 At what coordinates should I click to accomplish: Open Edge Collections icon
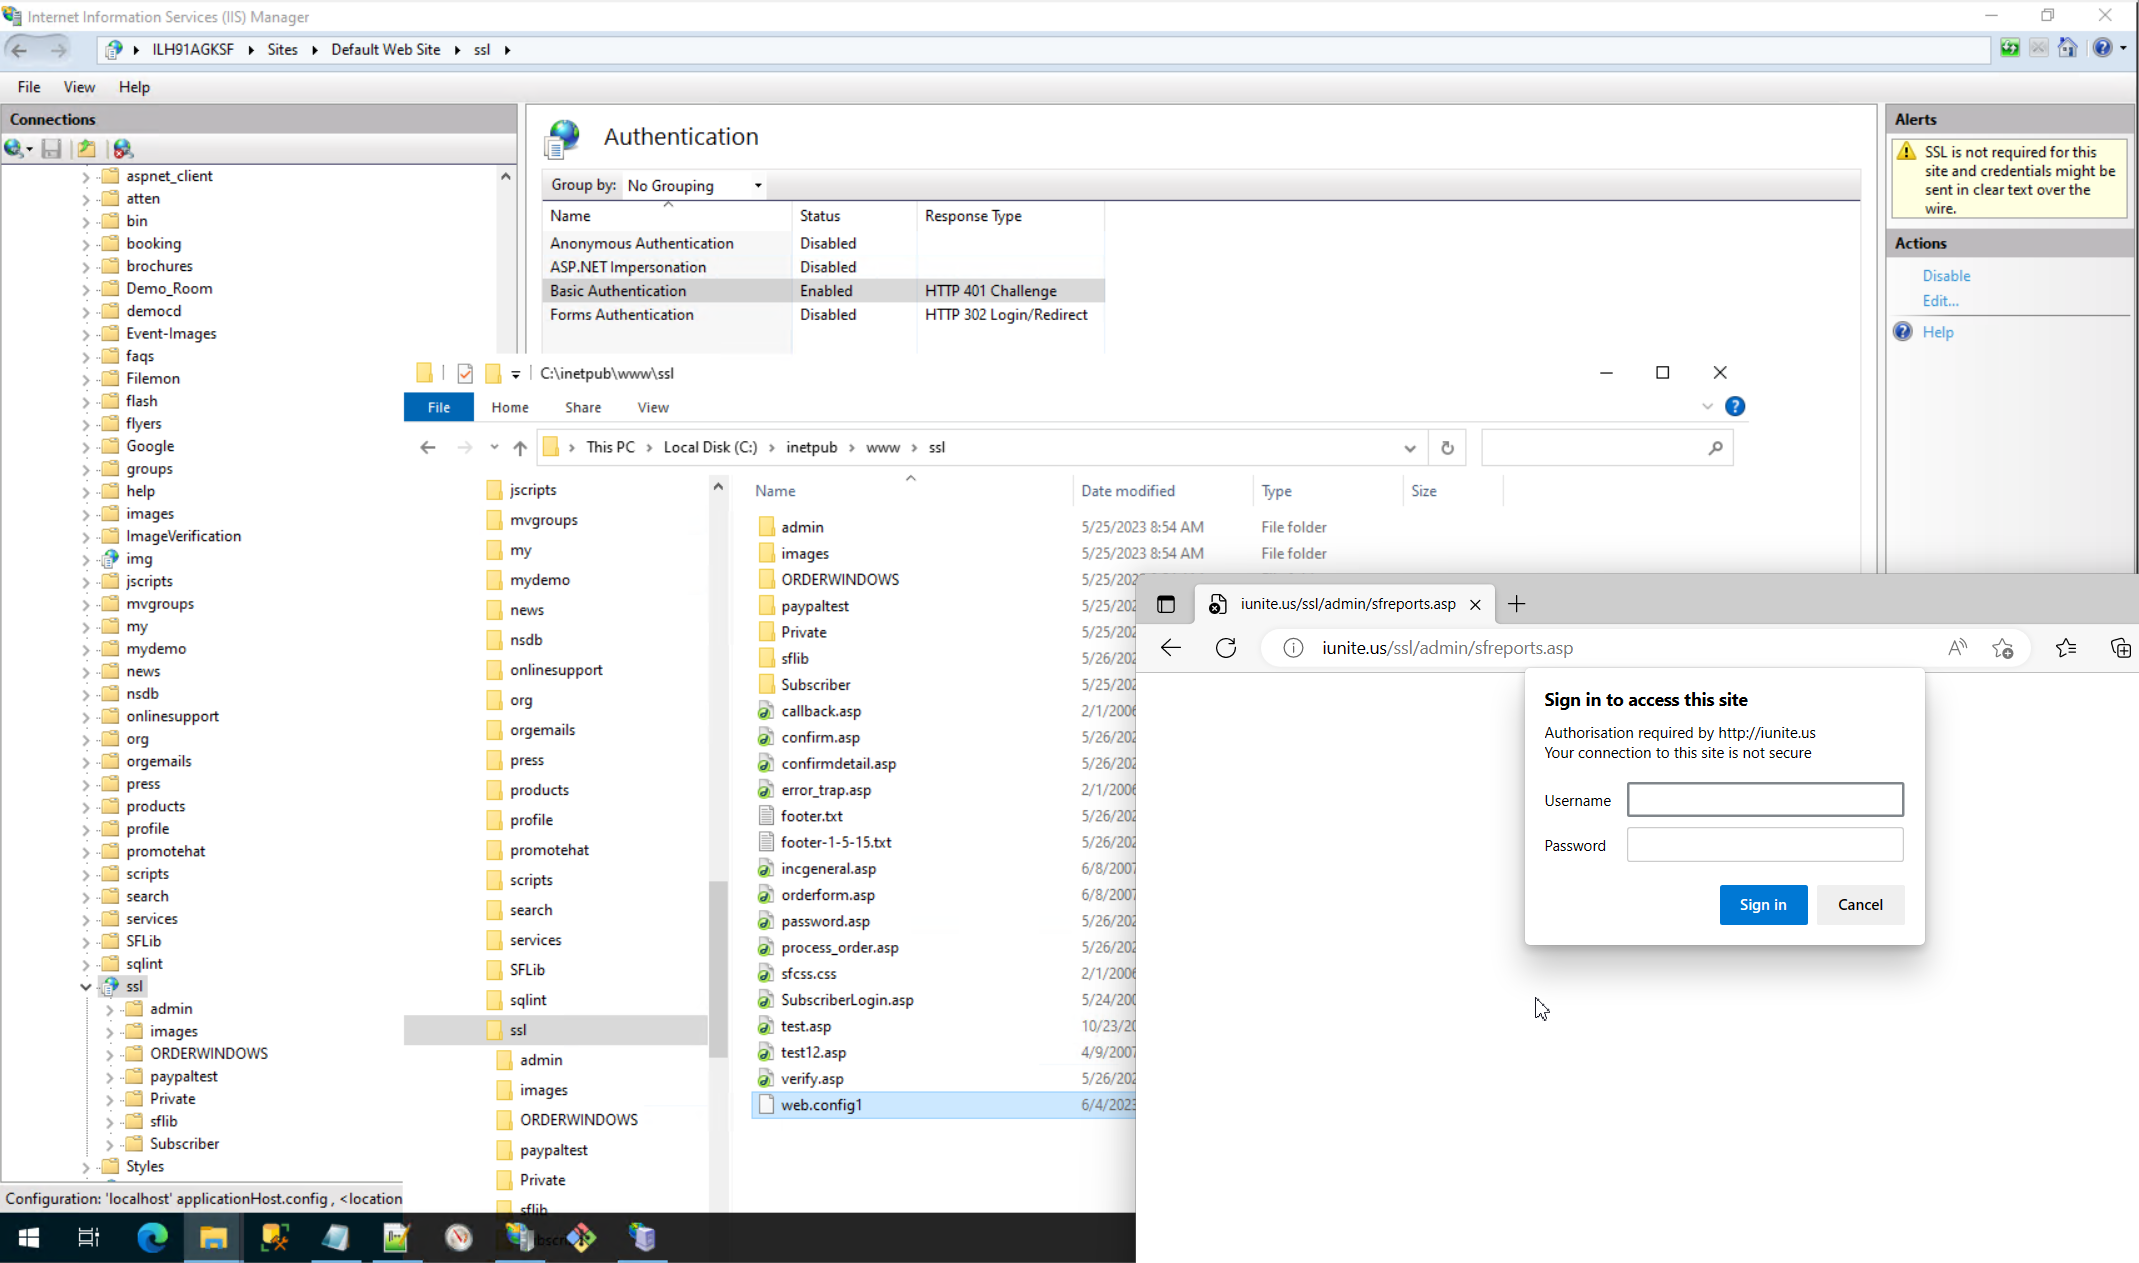coord(2120,648)
